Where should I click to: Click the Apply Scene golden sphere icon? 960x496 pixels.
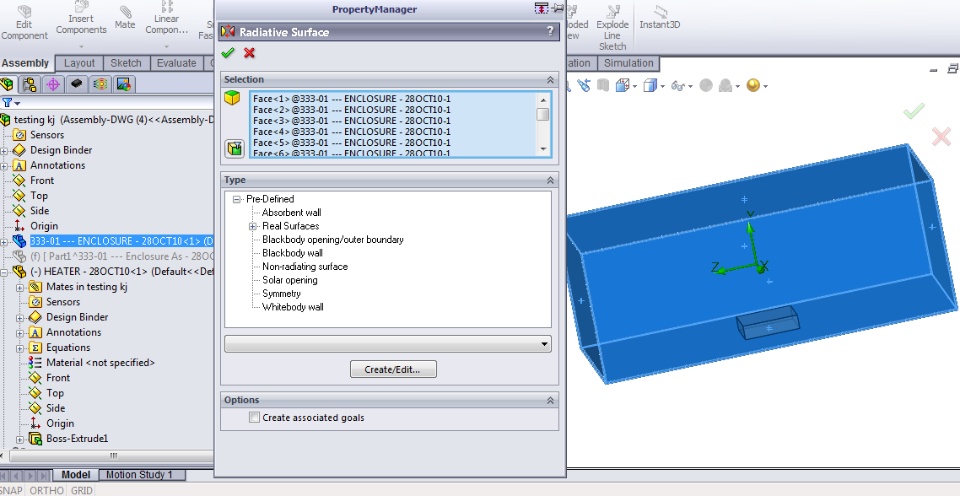pyautogui.click(x=754, y=85)
